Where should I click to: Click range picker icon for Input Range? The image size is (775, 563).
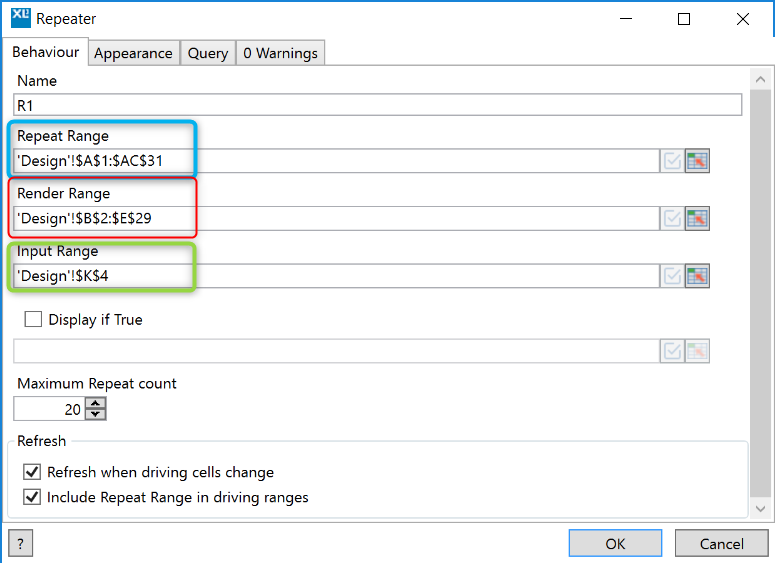(x=697, y=276)
